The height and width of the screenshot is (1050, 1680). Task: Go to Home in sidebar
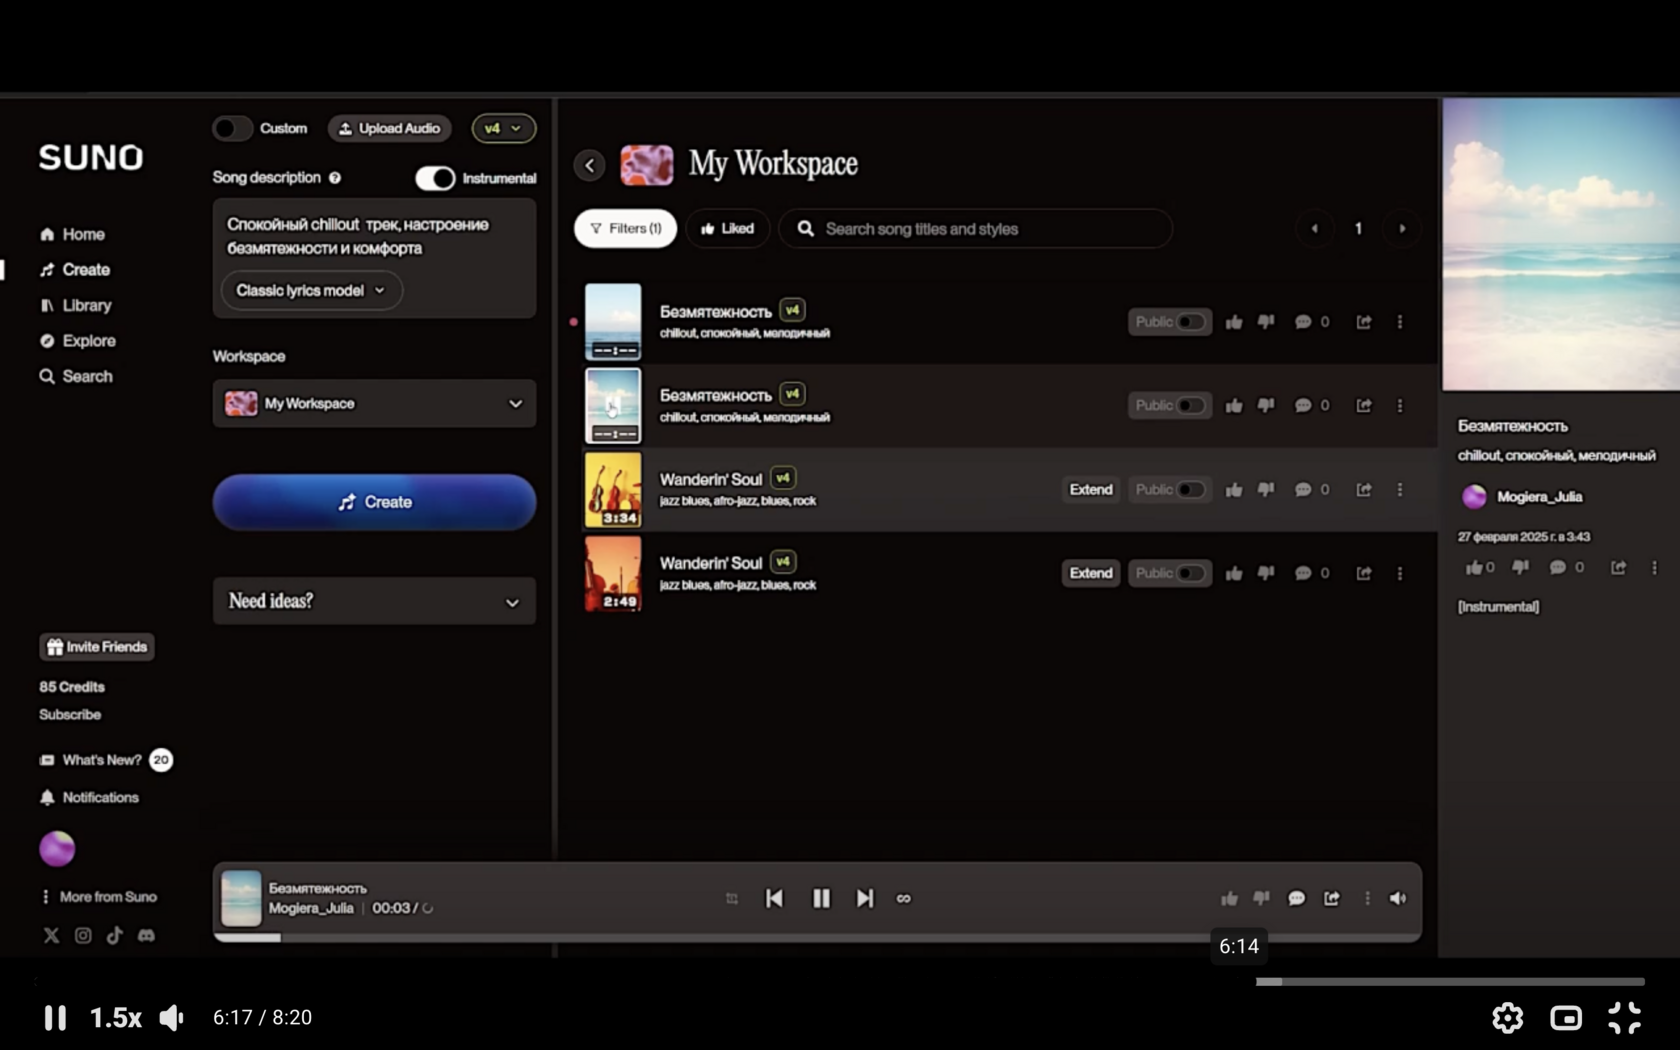pyautogui.click(x=72, y=234)
